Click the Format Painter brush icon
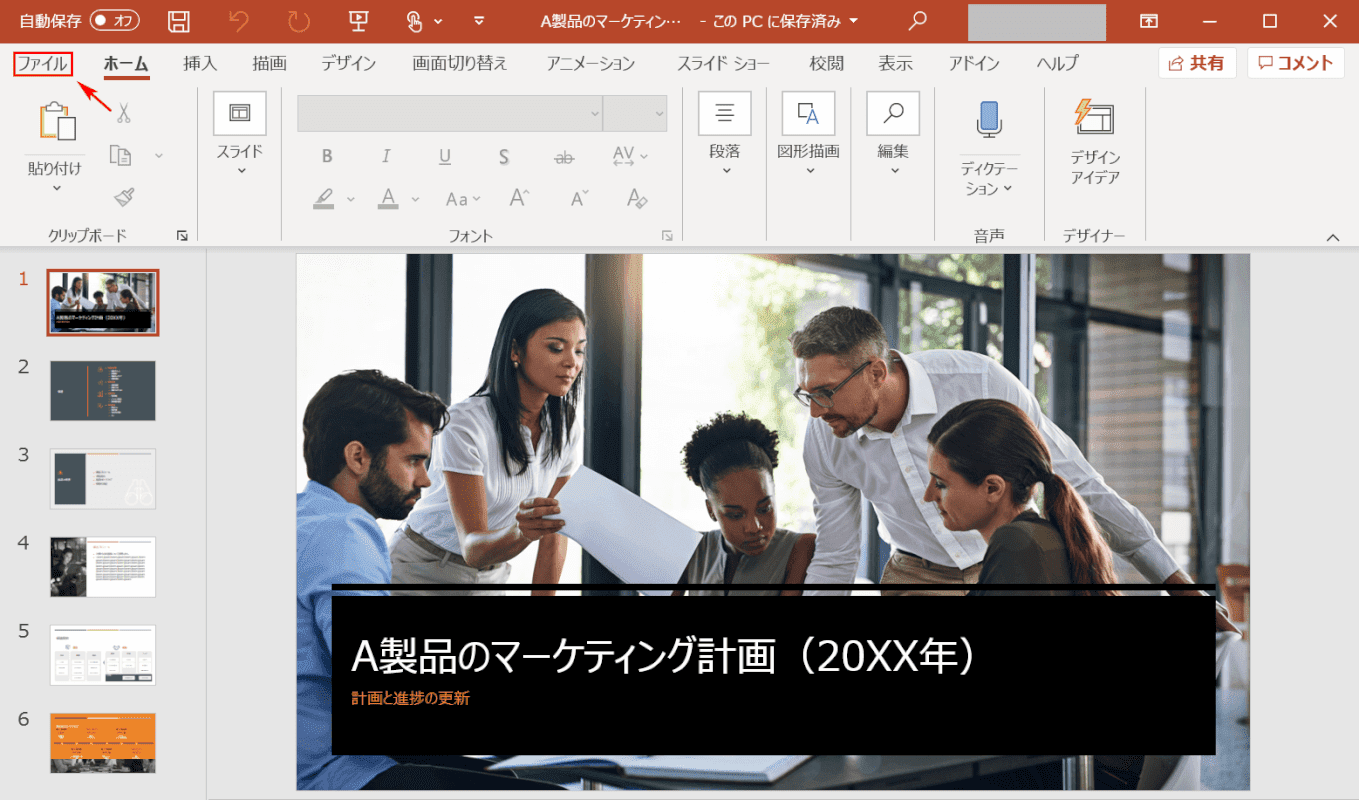Screen dimensions: 1359x800 (x=124, y=197)
